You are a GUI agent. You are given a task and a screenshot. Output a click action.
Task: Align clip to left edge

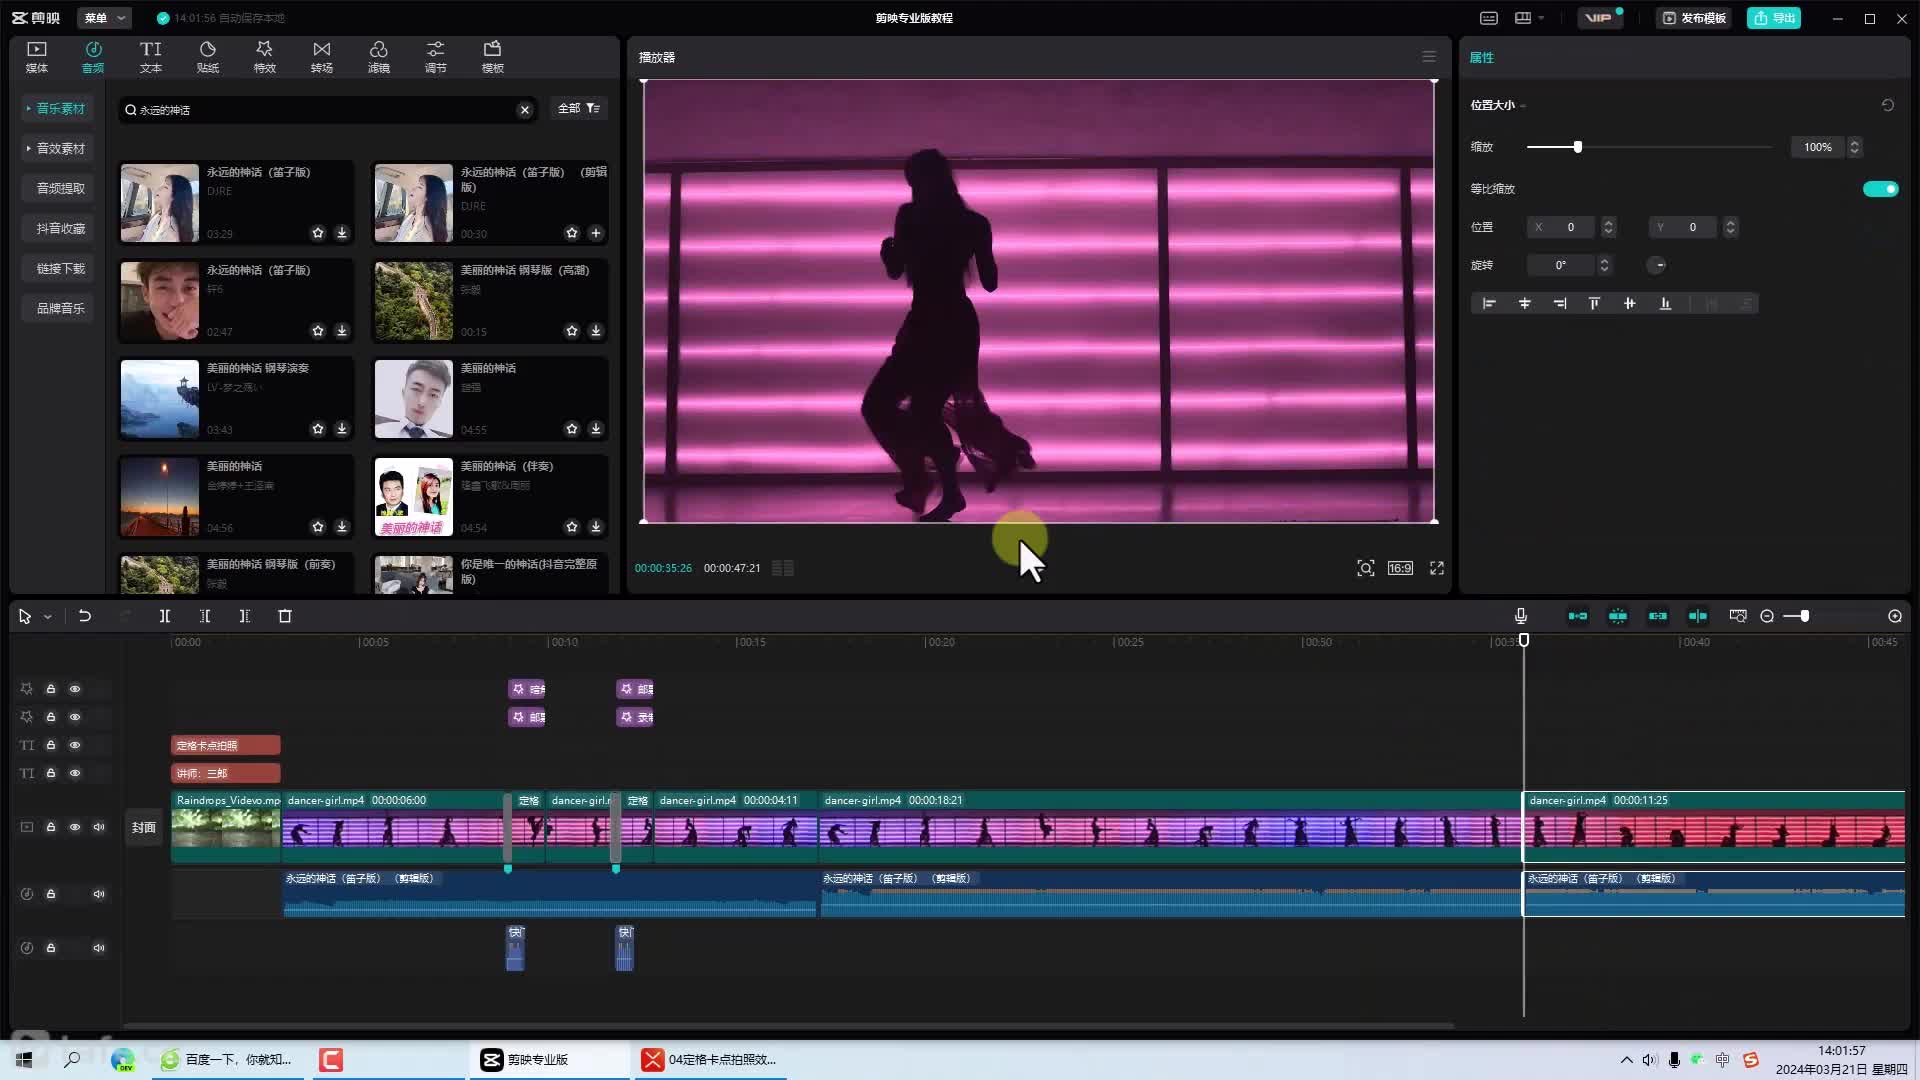click(1489, 304)
